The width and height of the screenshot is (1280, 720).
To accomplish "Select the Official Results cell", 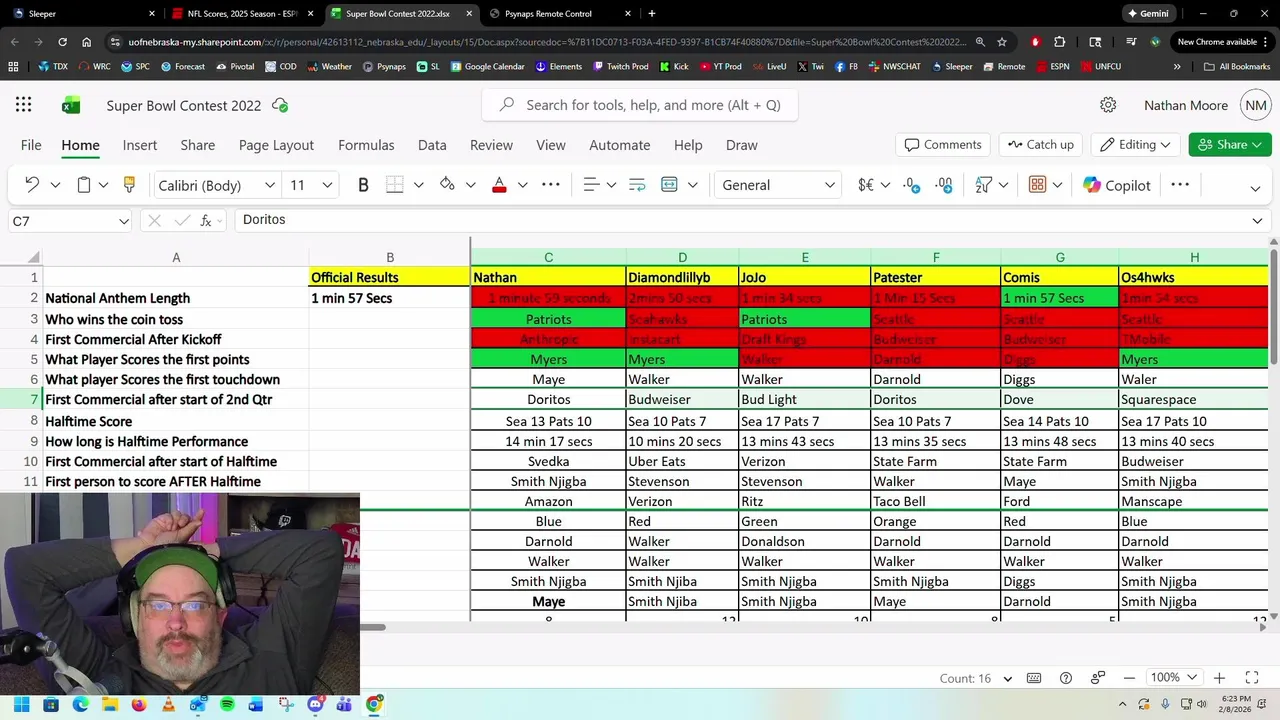I will tap(390, 278).
